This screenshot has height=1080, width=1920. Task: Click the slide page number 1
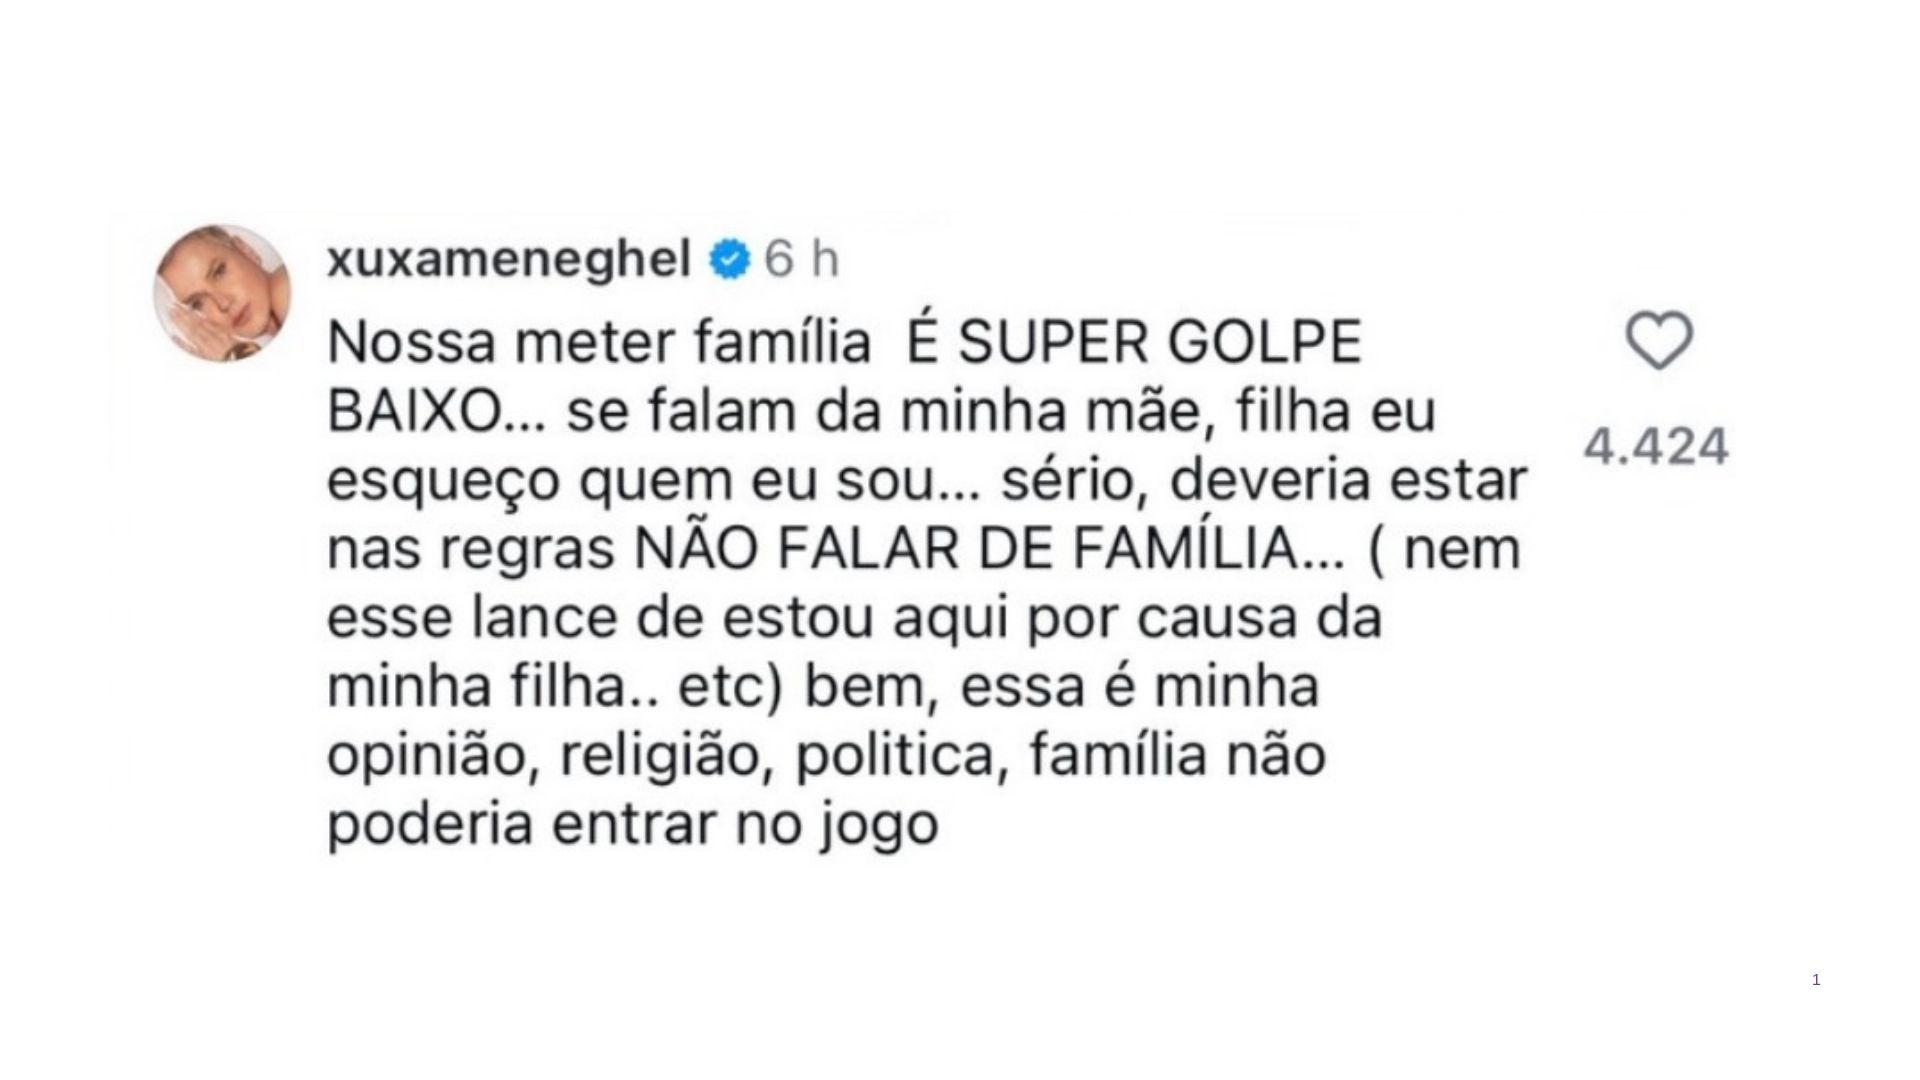(1816, 980)
